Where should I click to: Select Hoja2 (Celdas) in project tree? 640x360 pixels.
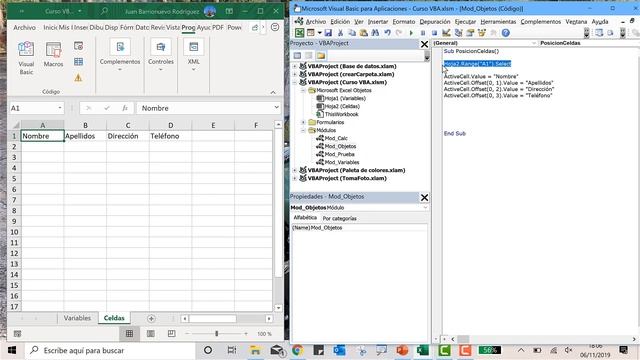click(342, 106)
